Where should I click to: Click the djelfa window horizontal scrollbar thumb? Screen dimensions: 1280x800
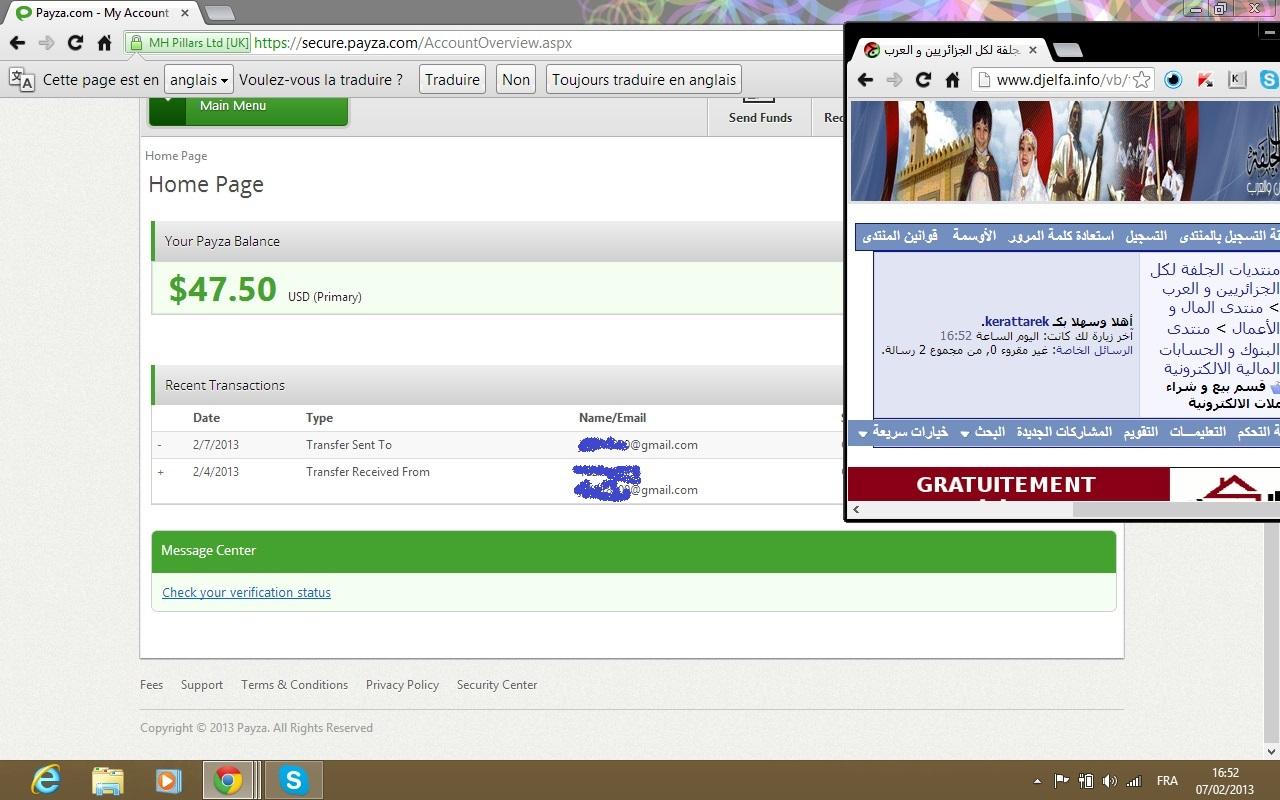tap(1176, 509)
